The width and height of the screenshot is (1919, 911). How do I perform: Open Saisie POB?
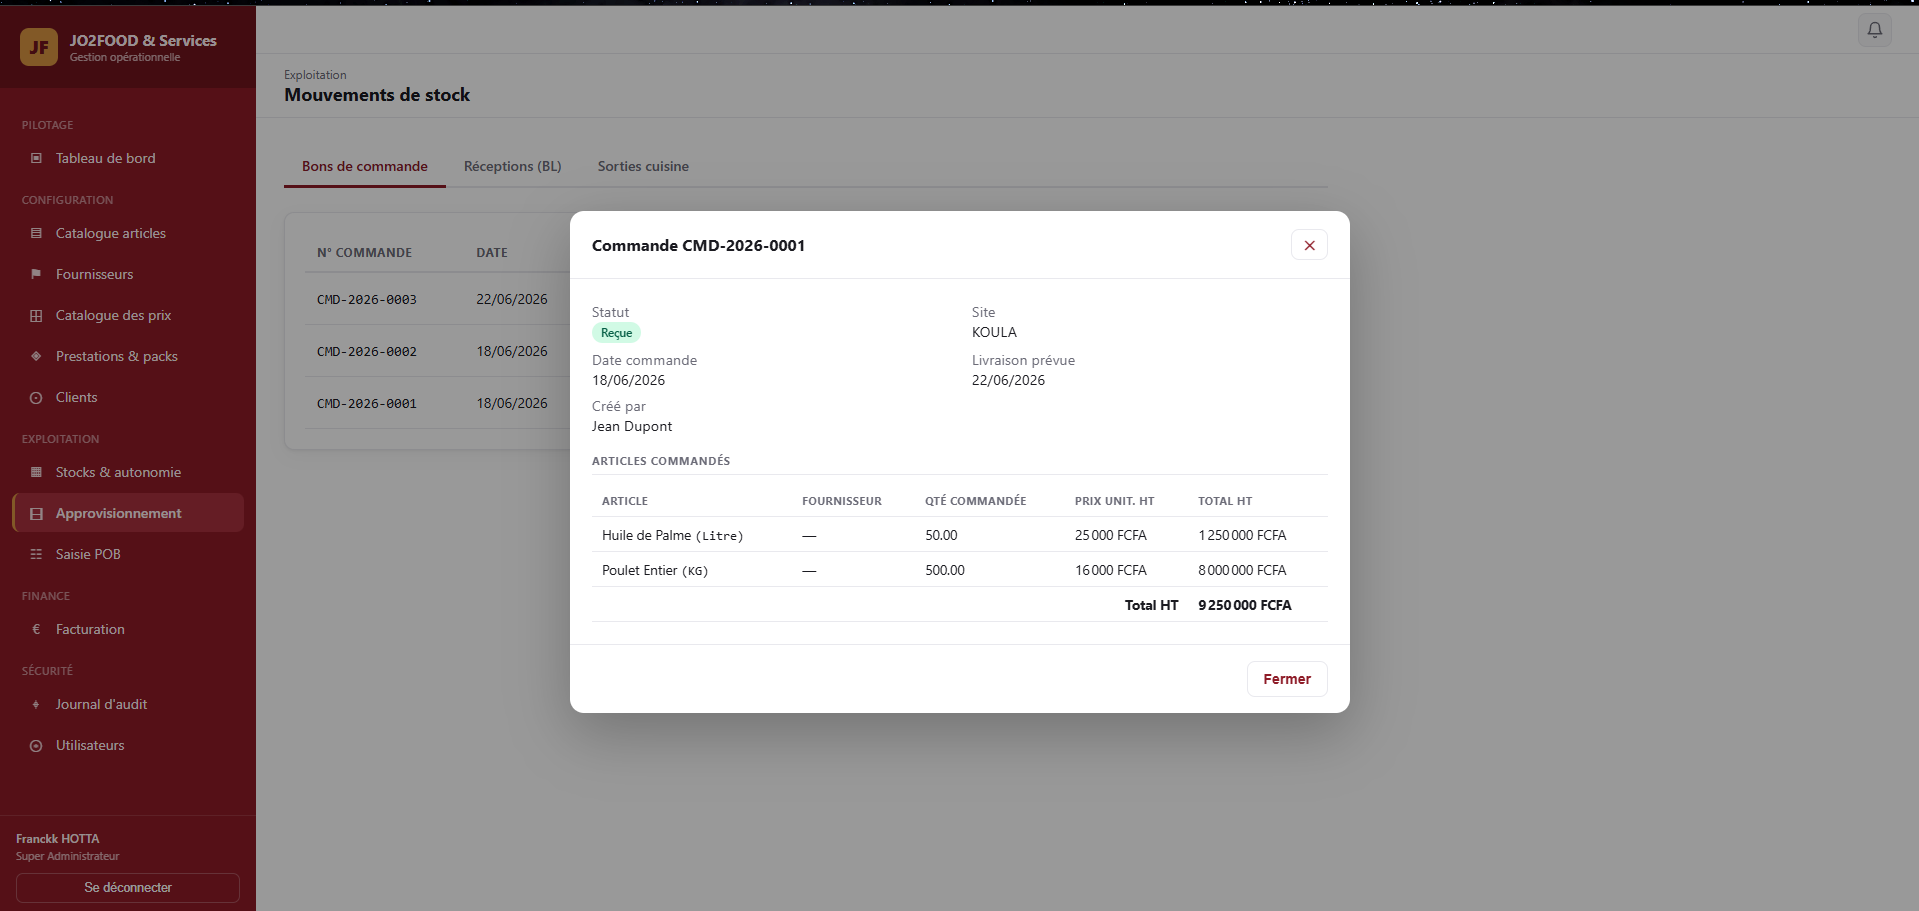(128, 554)
